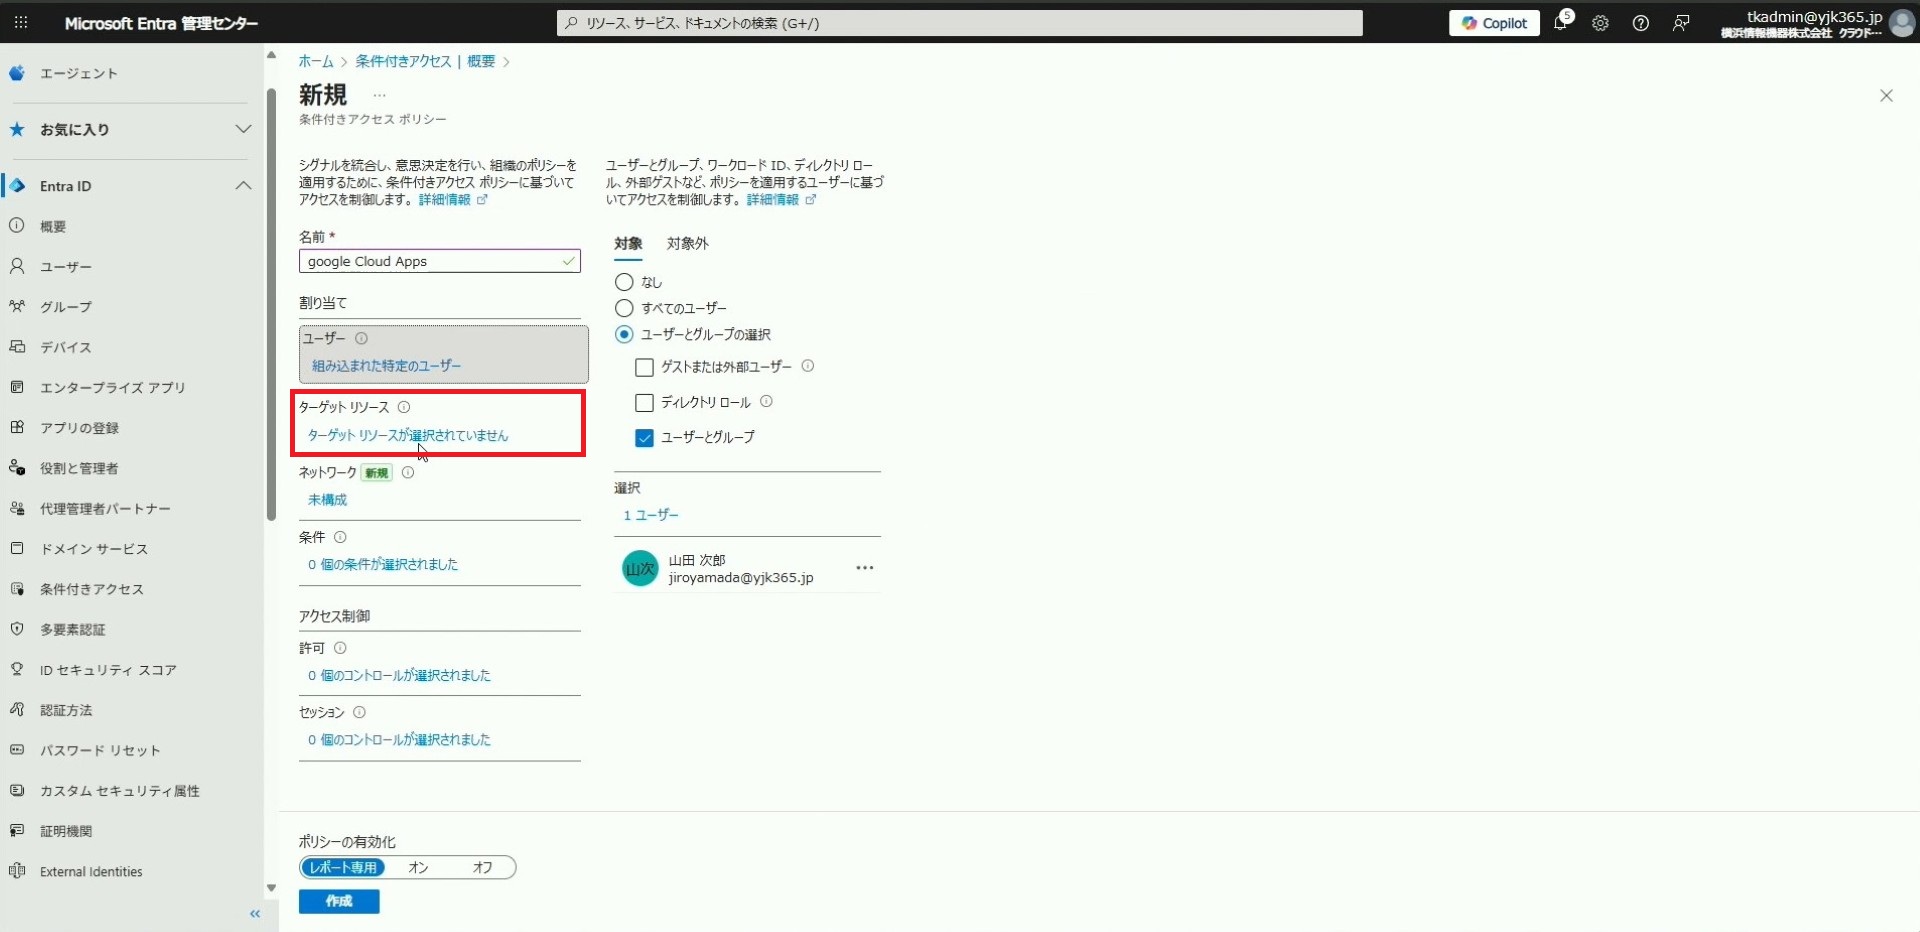Collapse sidebar with double-chevron icon

[x=255, y=914]
